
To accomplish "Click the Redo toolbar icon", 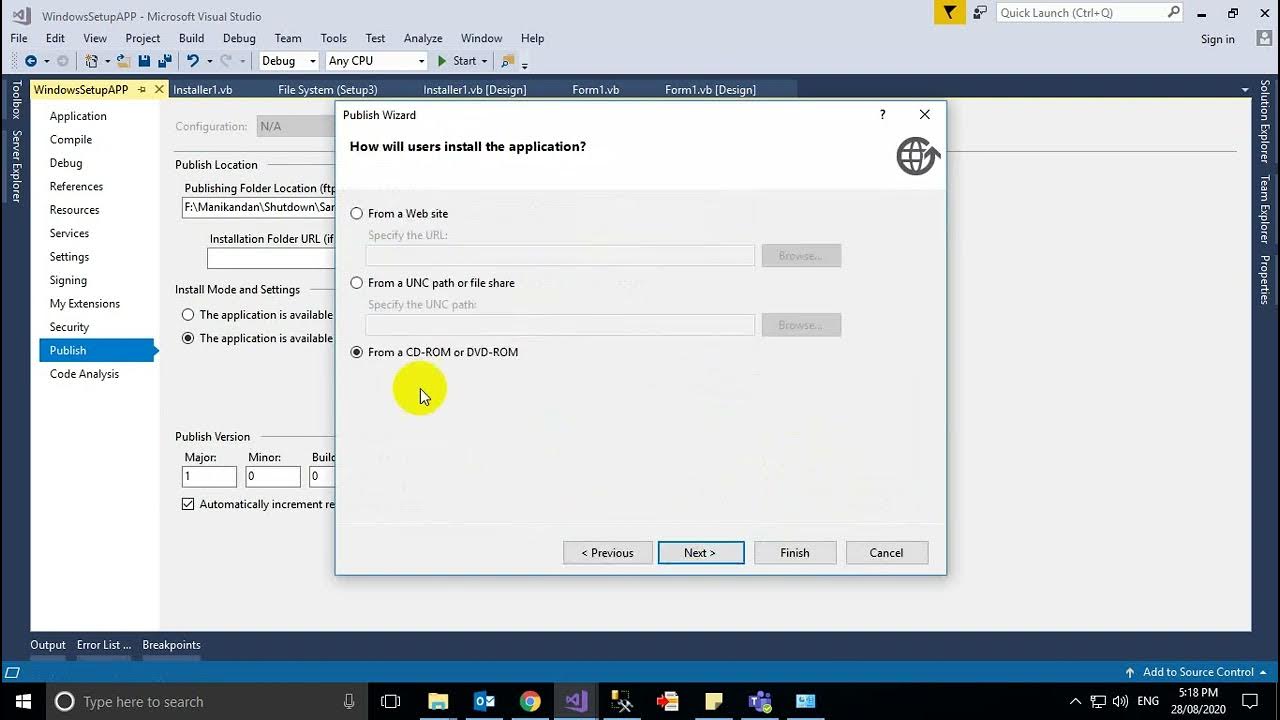I will (226, 61).
